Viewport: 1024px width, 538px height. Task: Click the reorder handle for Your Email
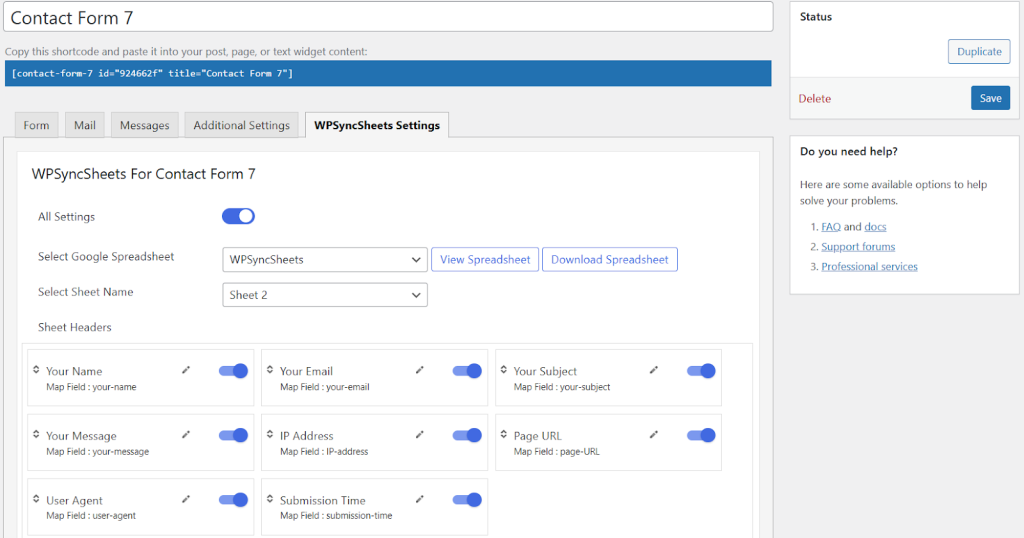(x=270, y=370)
